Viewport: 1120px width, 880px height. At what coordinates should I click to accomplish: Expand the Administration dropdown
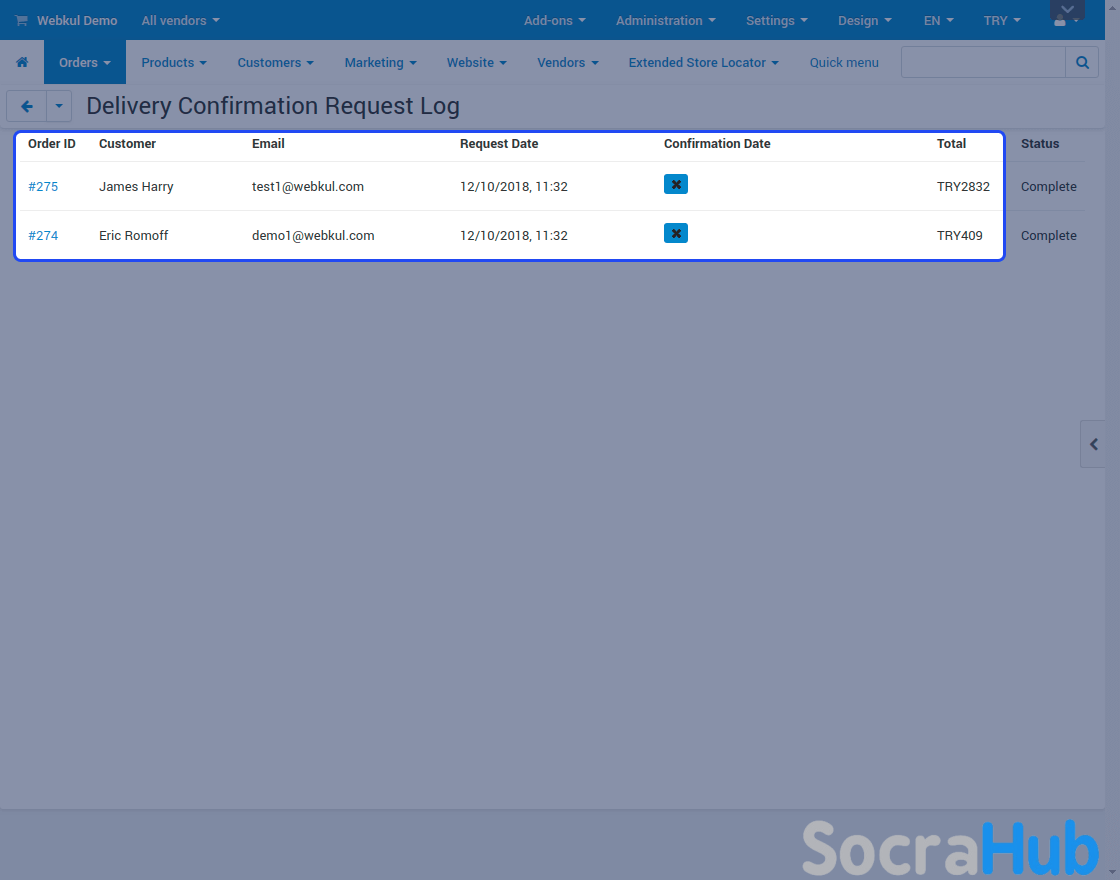click(x=665, y=21)
